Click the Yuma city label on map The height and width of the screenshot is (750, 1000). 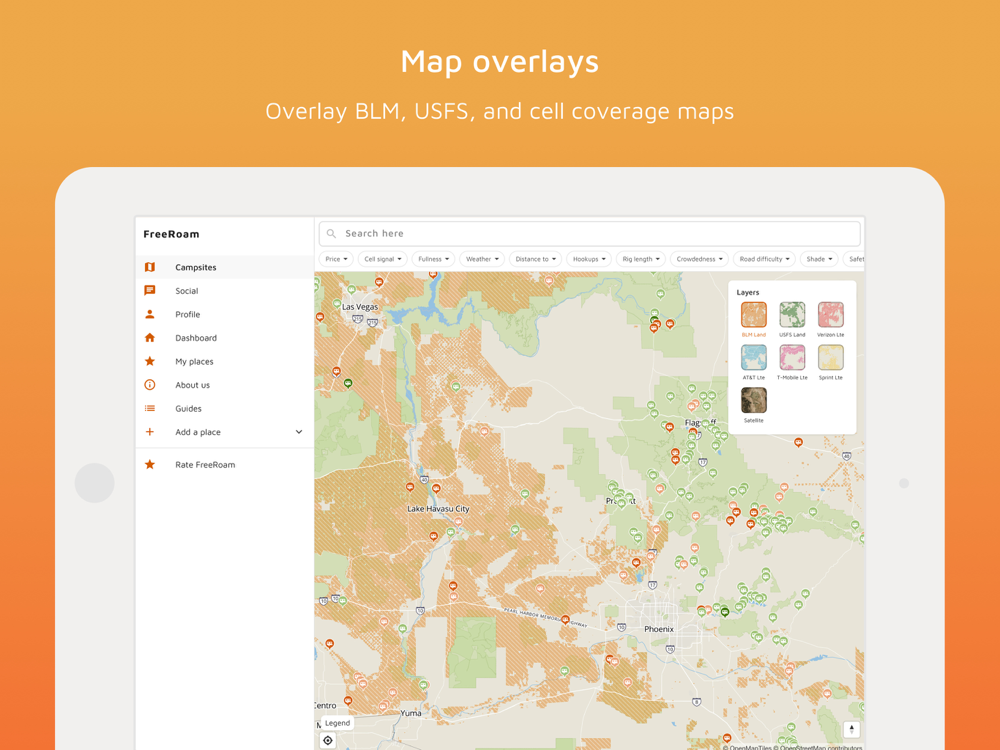pos(411,713)
